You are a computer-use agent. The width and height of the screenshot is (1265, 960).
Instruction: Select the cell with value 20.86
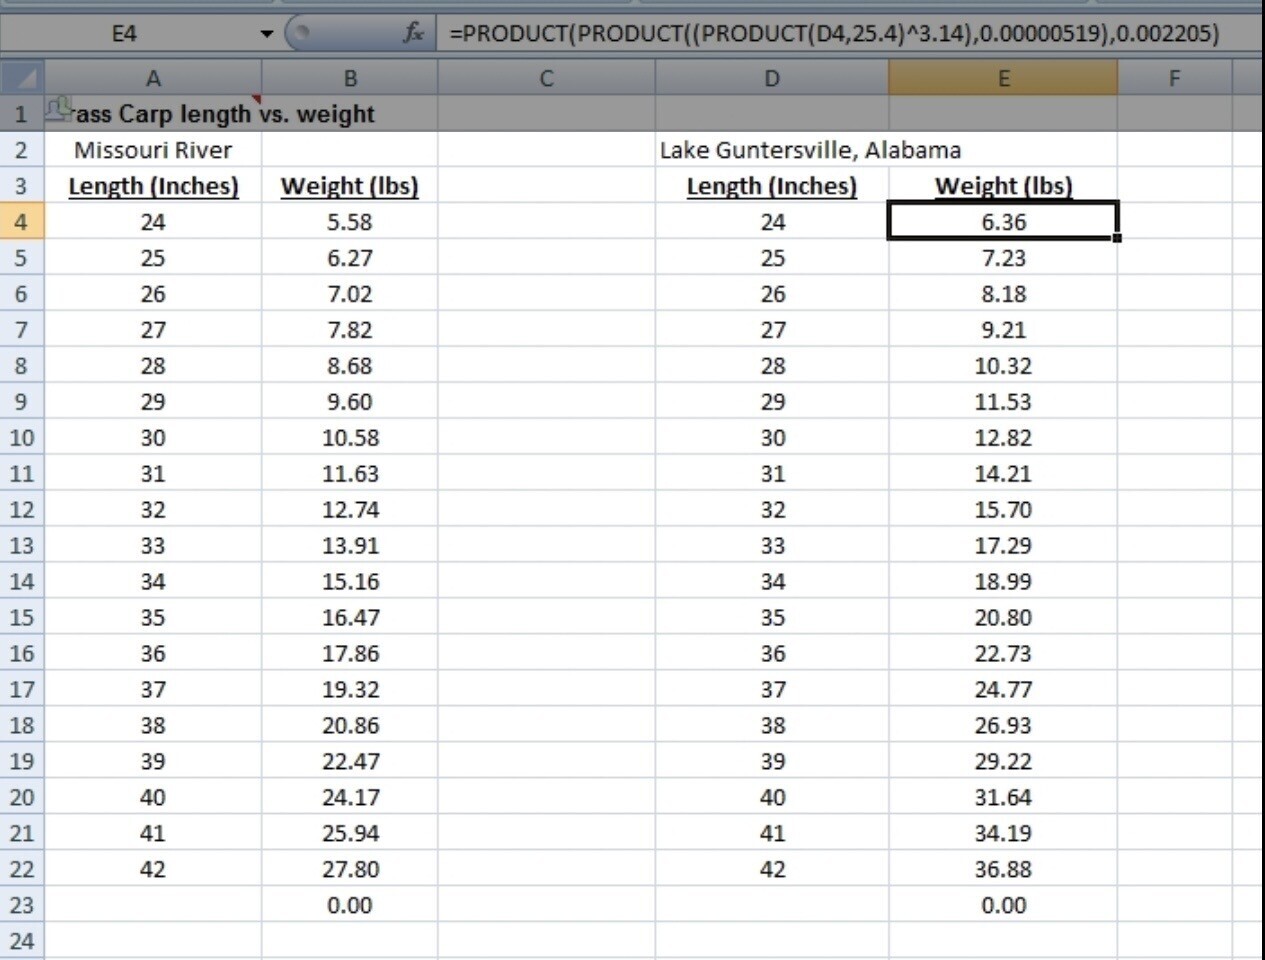coord(350,726)
